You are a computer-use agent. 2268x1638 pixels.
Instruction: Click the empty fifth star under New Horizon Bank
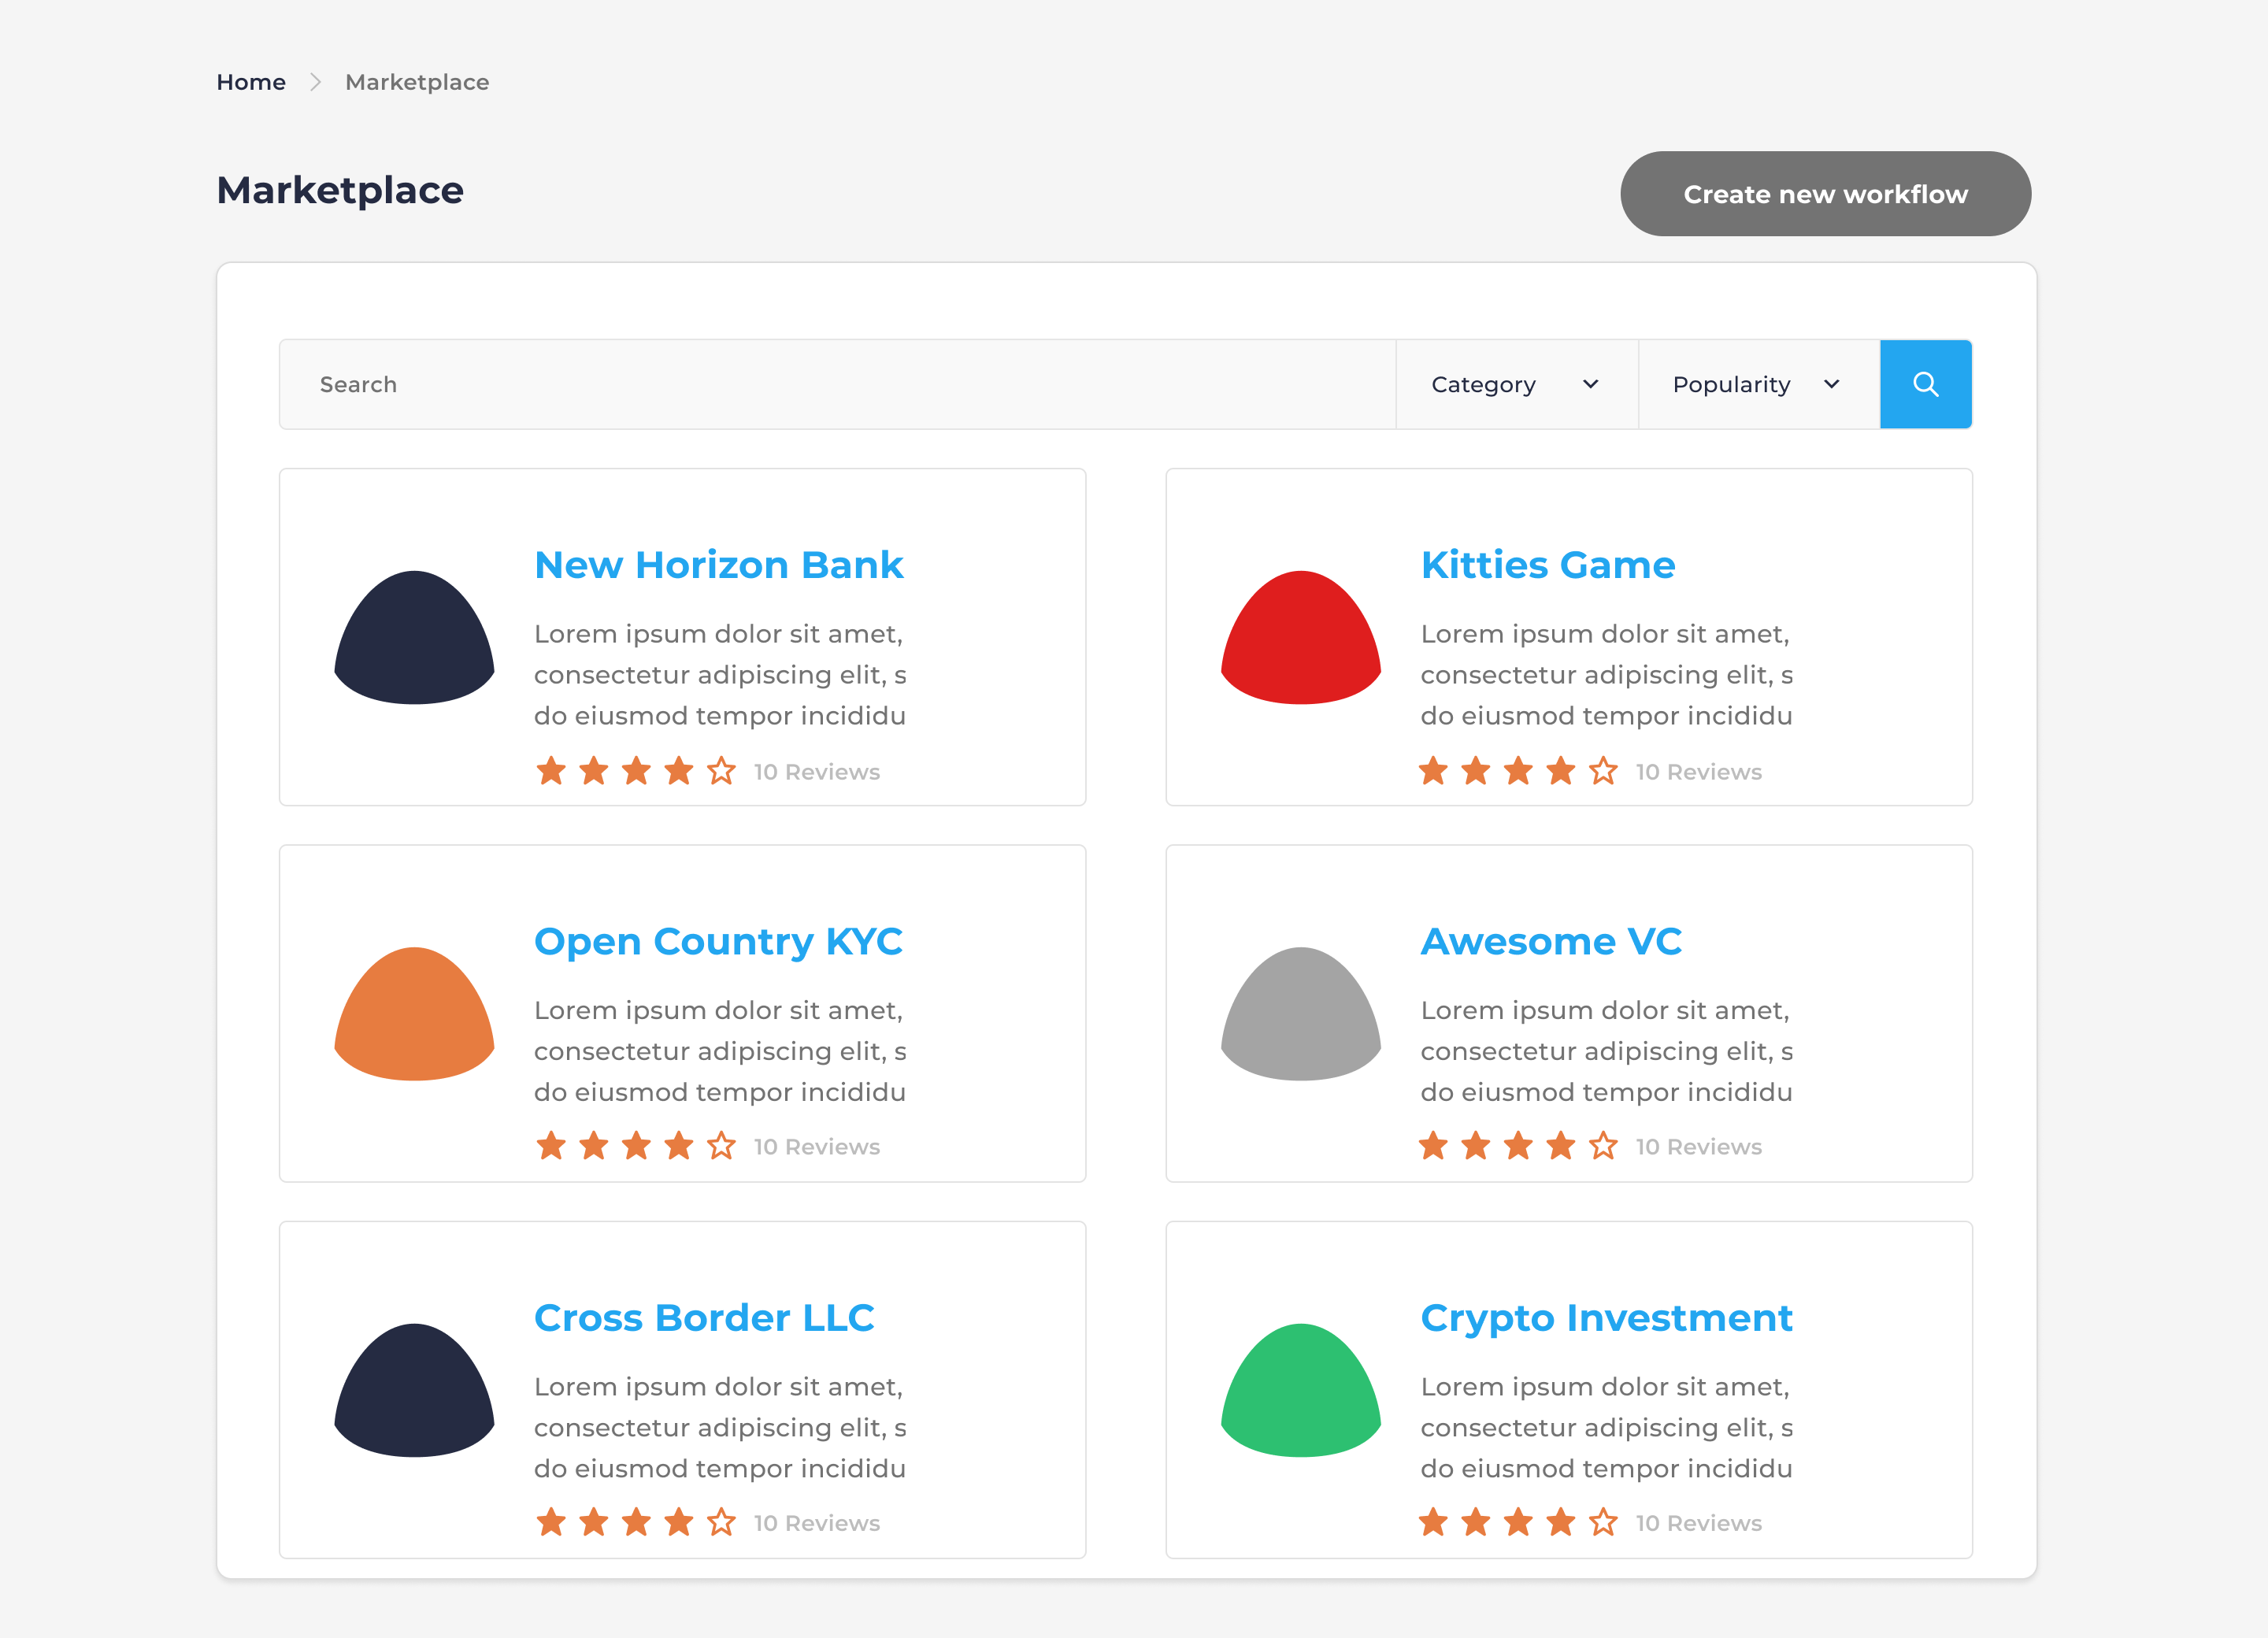pyautogui.click(x=721, y=771)
